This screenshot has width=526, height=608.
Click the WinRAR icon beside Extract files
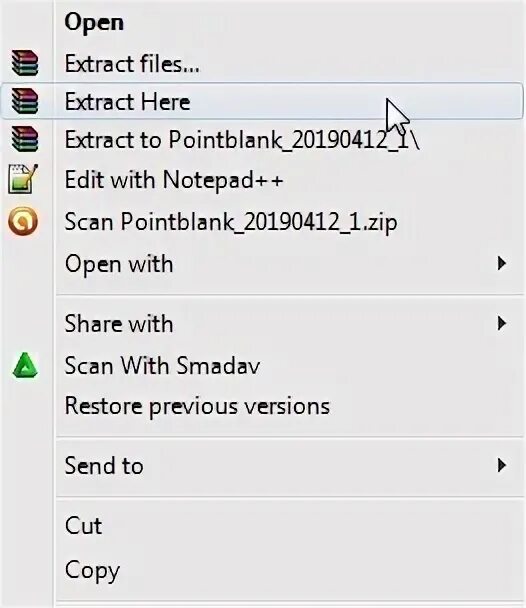(24, 62)
